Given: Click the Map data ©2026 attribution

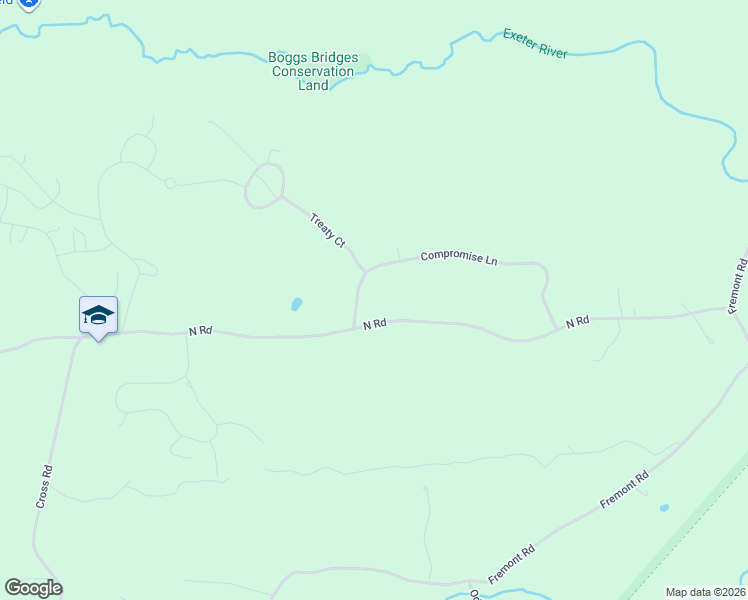Looking at the screenshot, I should (x=706, y=592).
